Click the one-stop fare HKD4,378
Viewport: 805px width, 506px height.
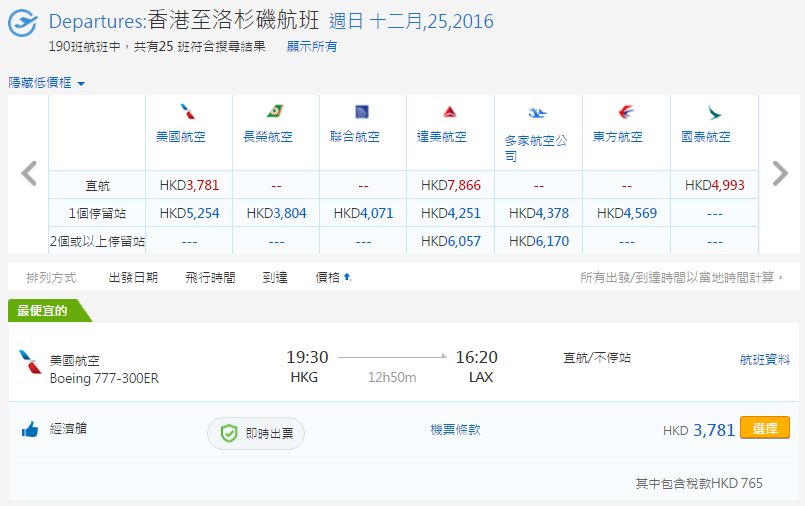click(x=539, y=213)
